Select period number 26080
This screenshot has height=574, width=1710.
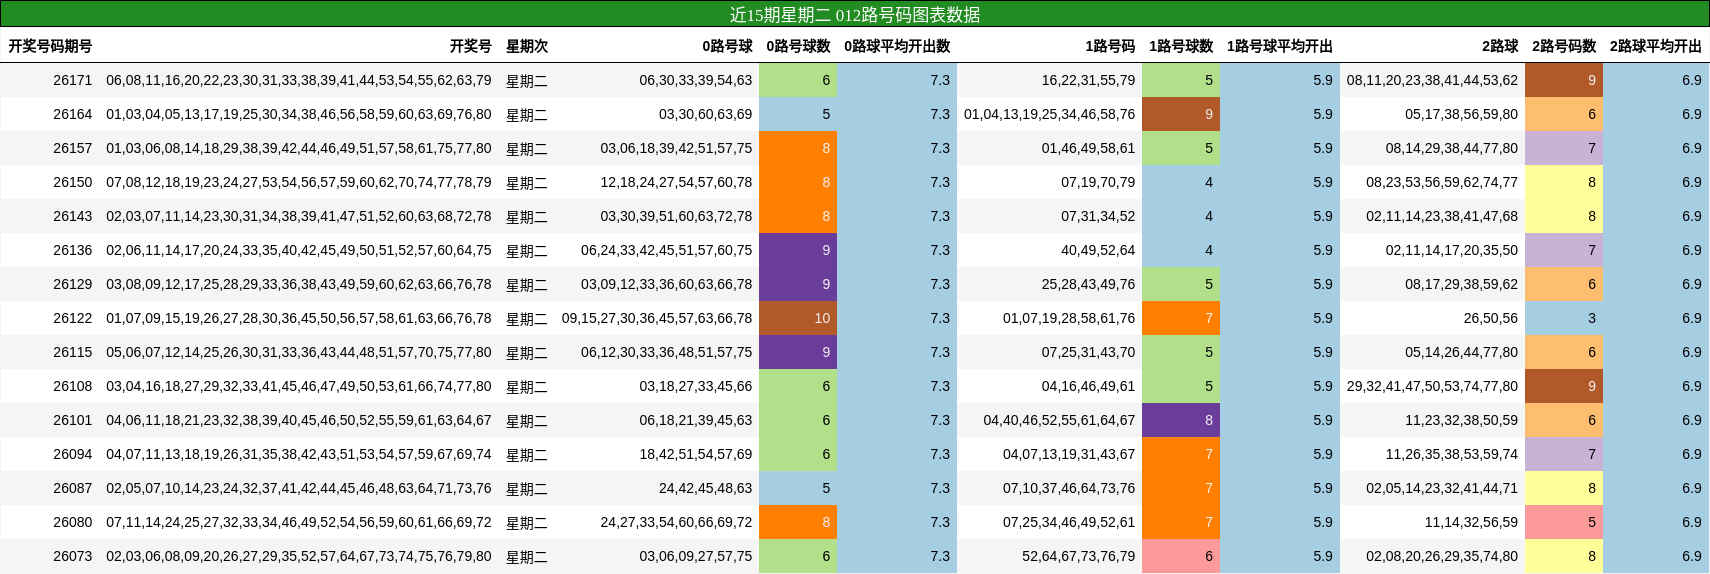pyautogui.click(x=72, y=522)
